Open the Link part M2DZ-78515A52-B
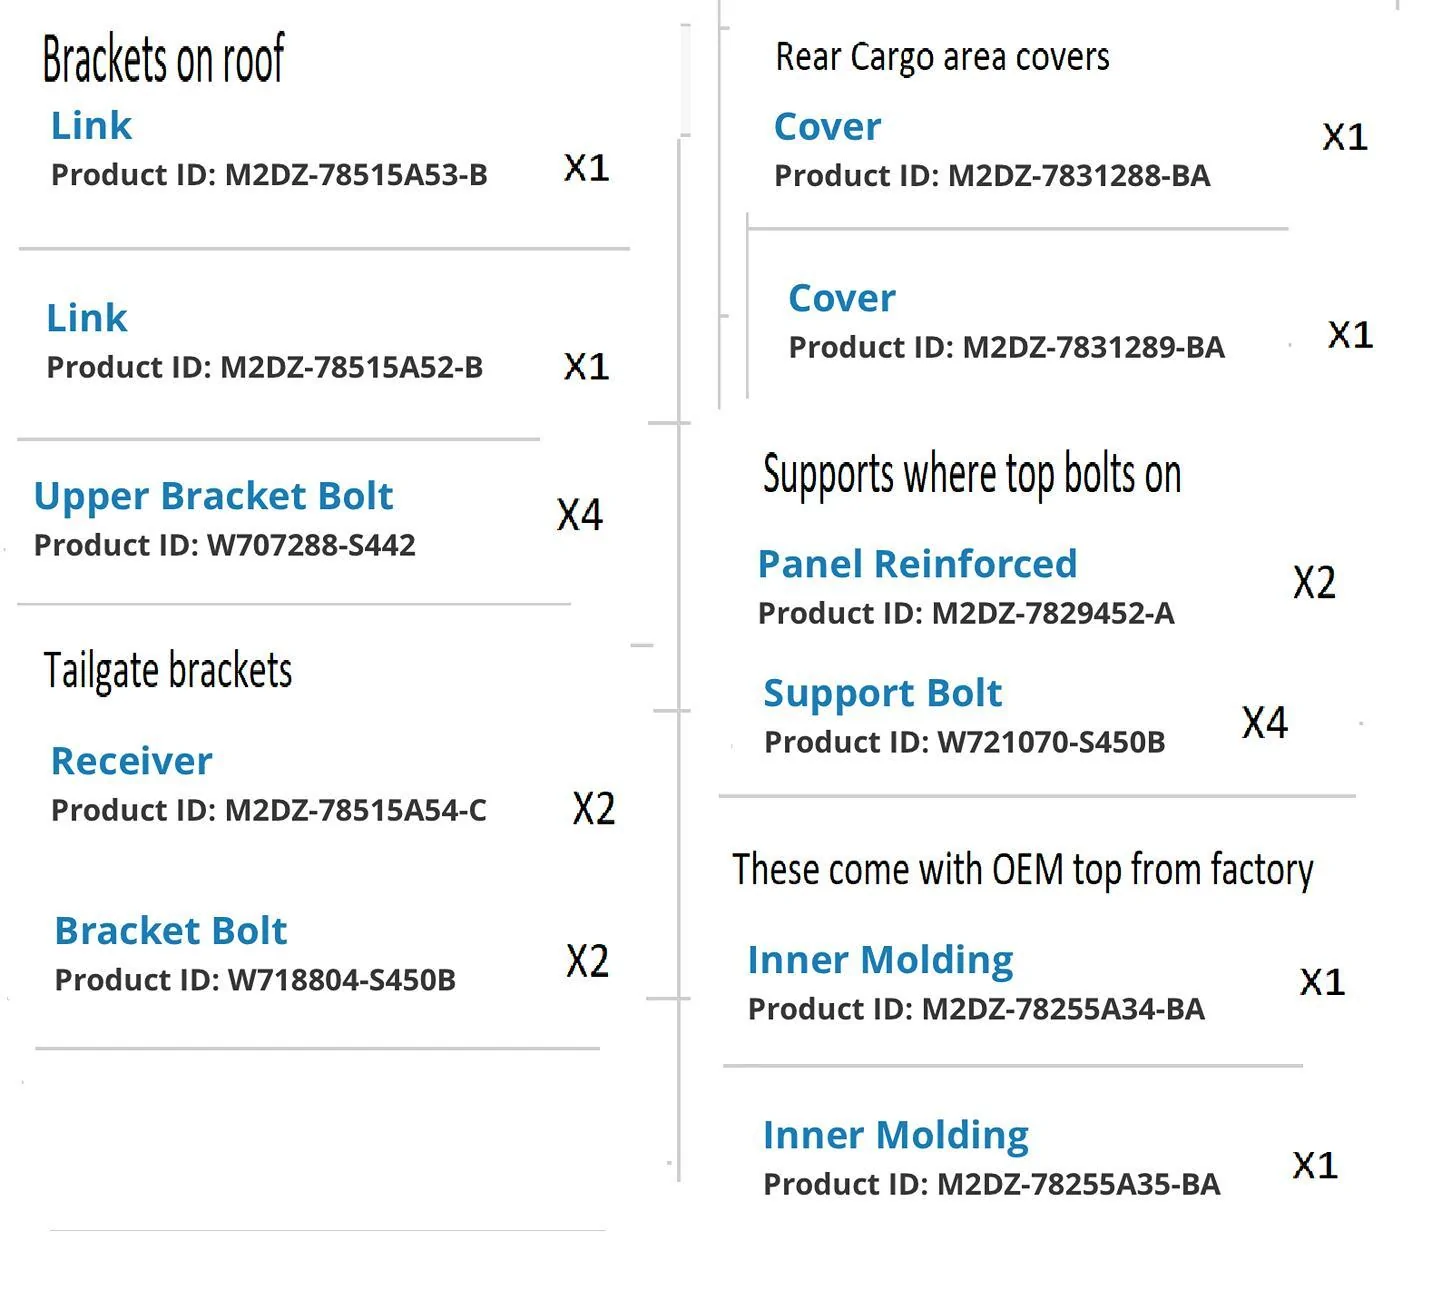Screen dimensions: 1432x1300 pyautogui.click(x=87, y=318)
